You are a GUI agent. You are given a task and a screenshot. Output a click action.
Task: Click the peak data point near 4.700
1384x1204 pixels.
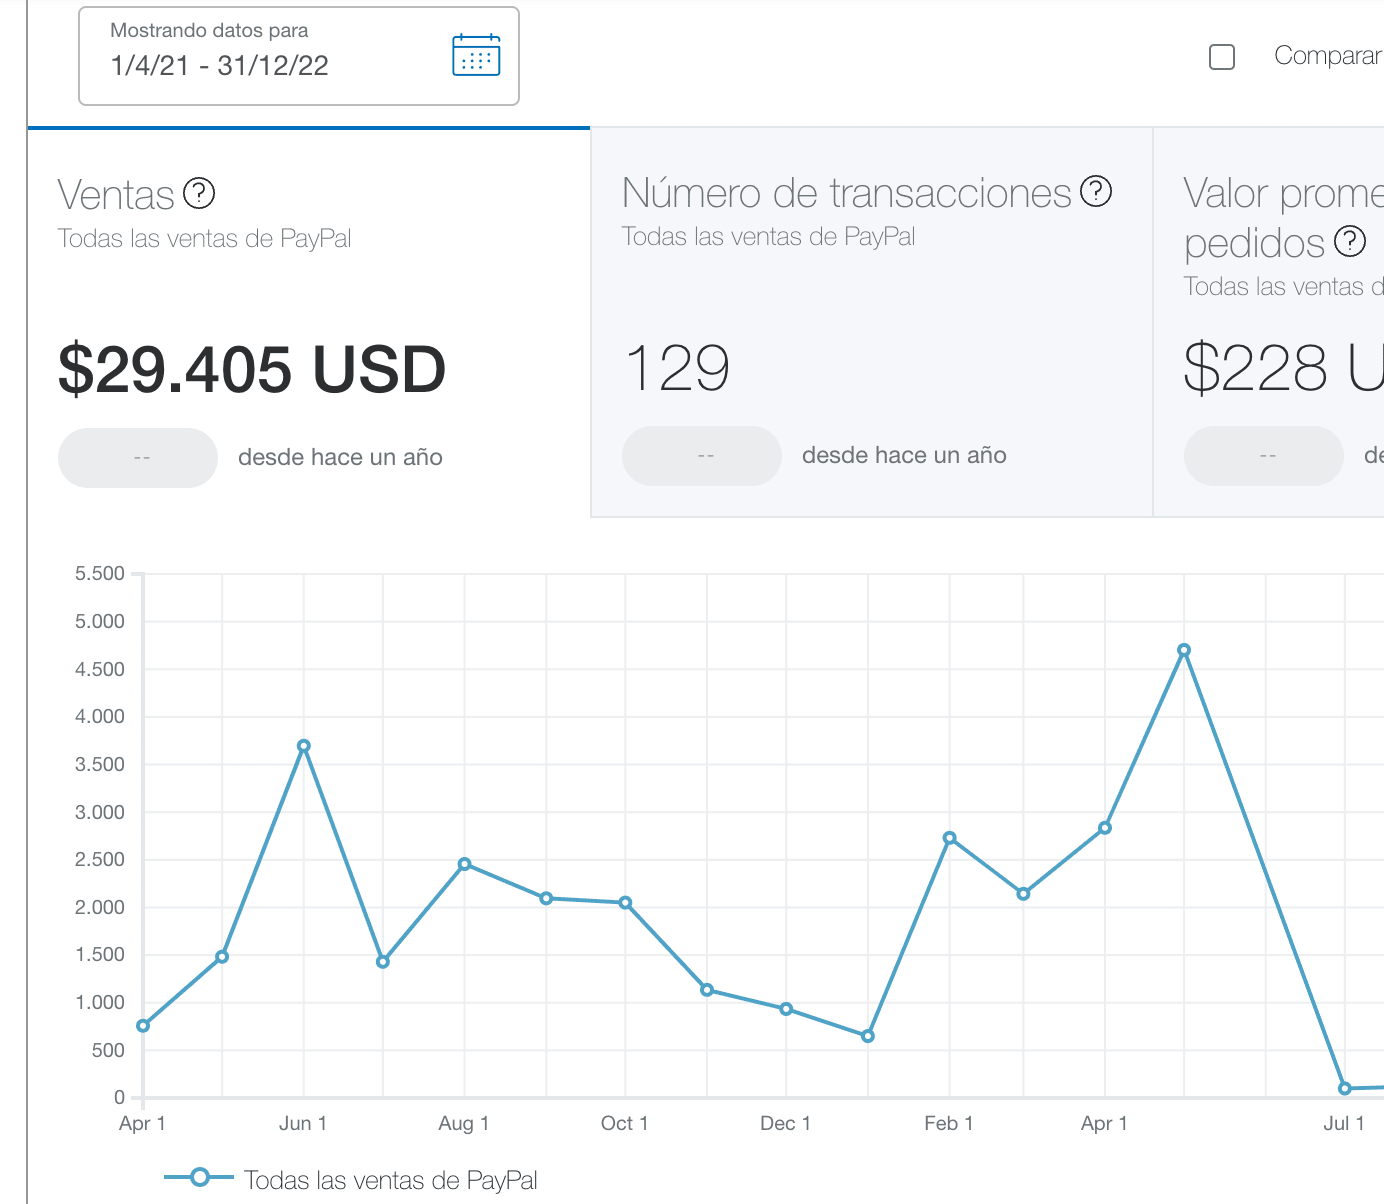[x=1184, y=650]
